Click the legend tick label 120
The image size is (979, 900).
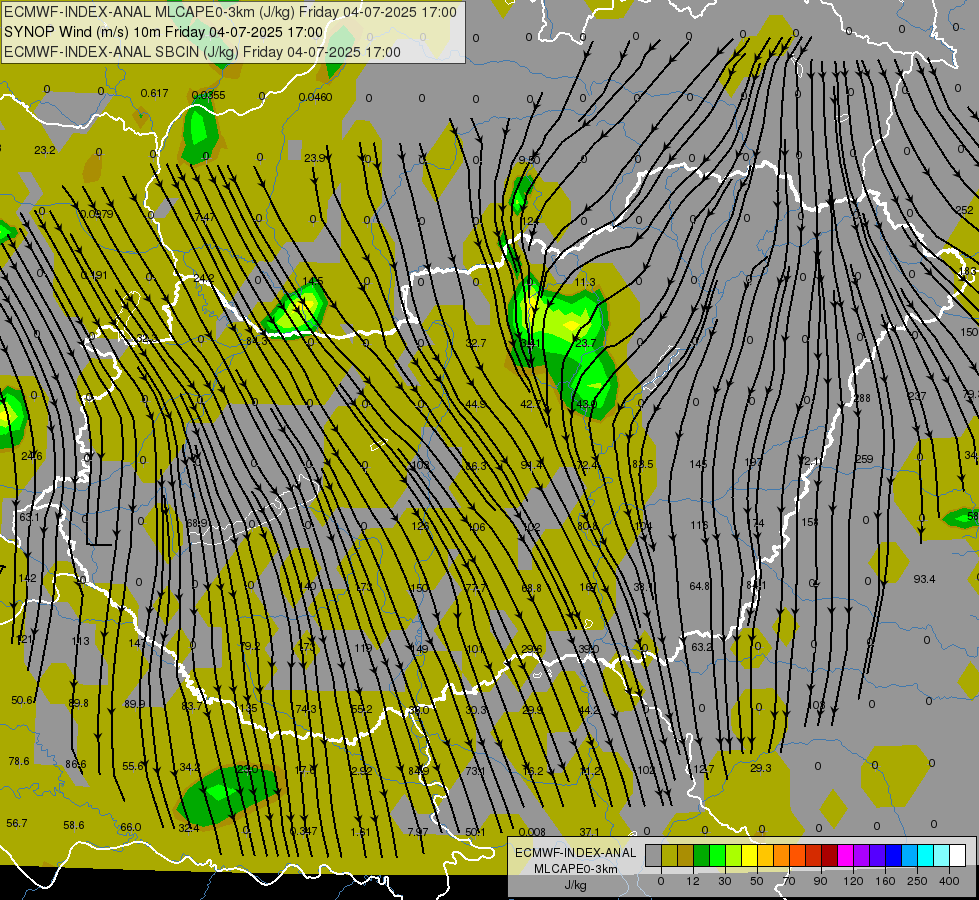[x=854, y=881]
